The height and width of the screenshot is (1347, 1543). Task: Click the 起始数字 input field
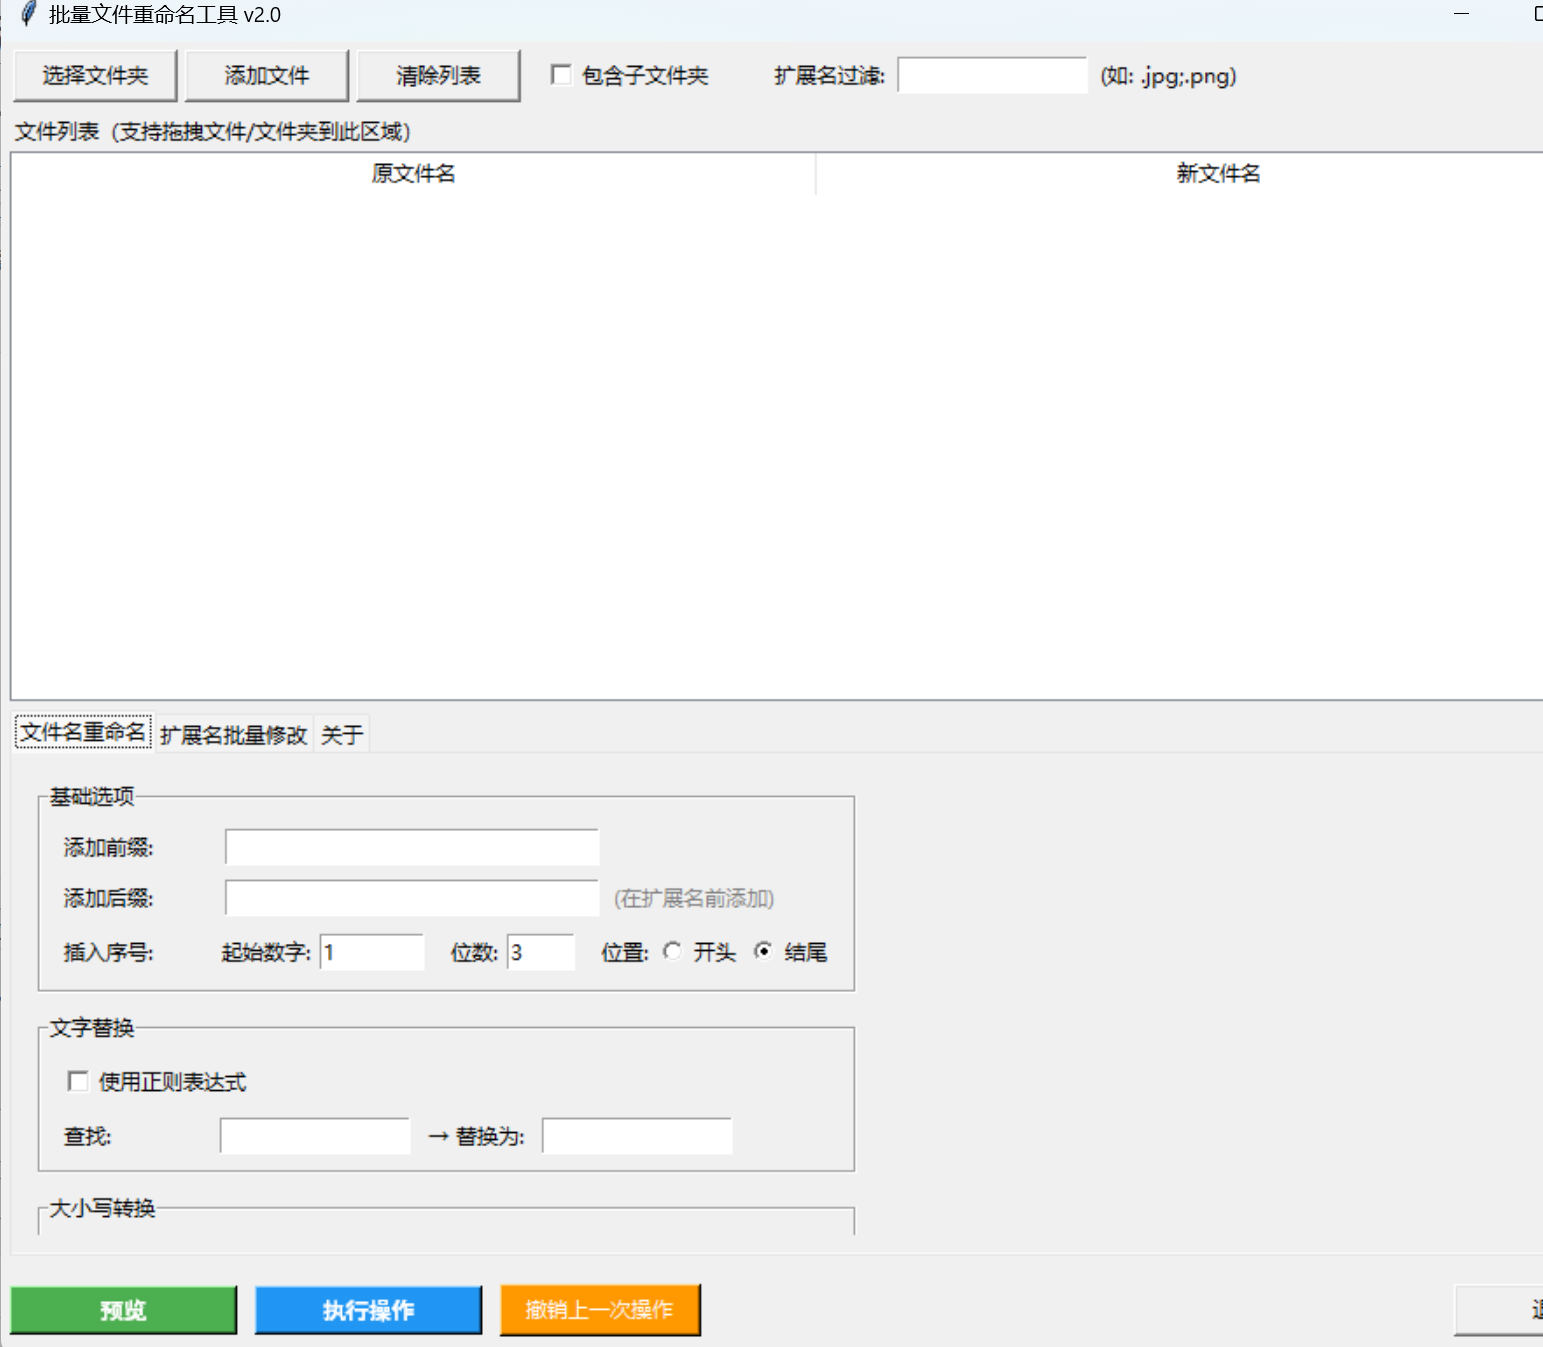coord(372,952)
